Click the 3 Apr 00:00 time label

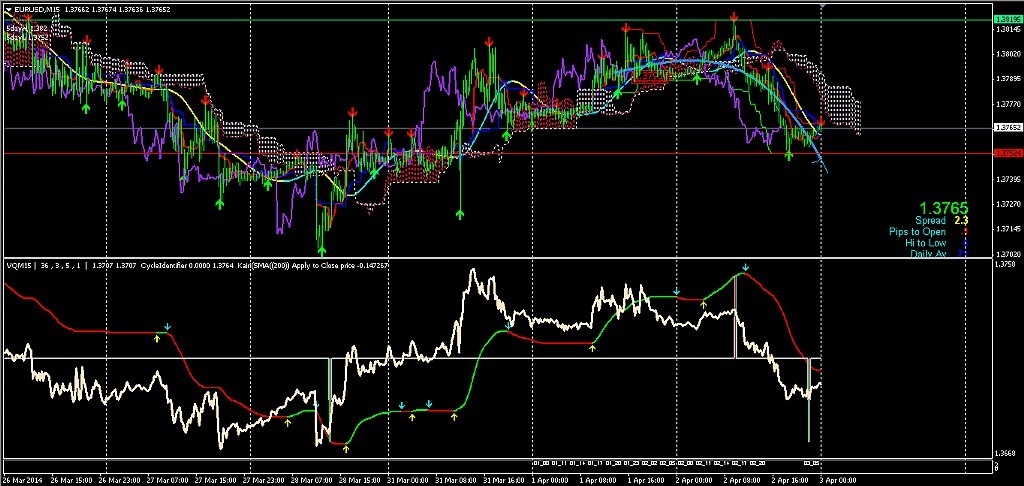click(x=836, y=480)
